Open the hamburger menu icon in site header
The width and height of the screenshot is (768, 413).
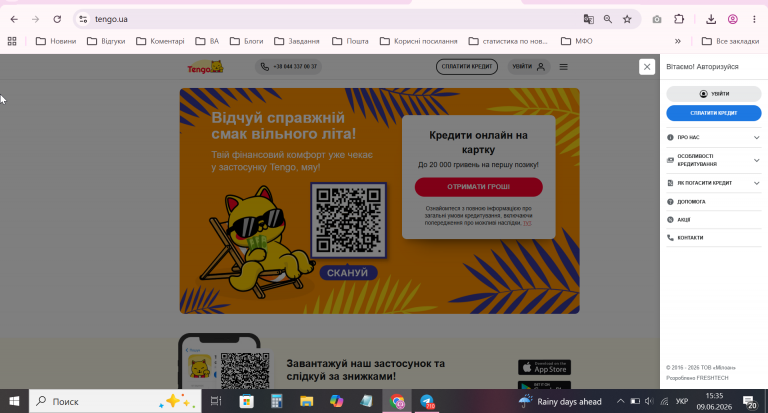click(x=564, y=67)
